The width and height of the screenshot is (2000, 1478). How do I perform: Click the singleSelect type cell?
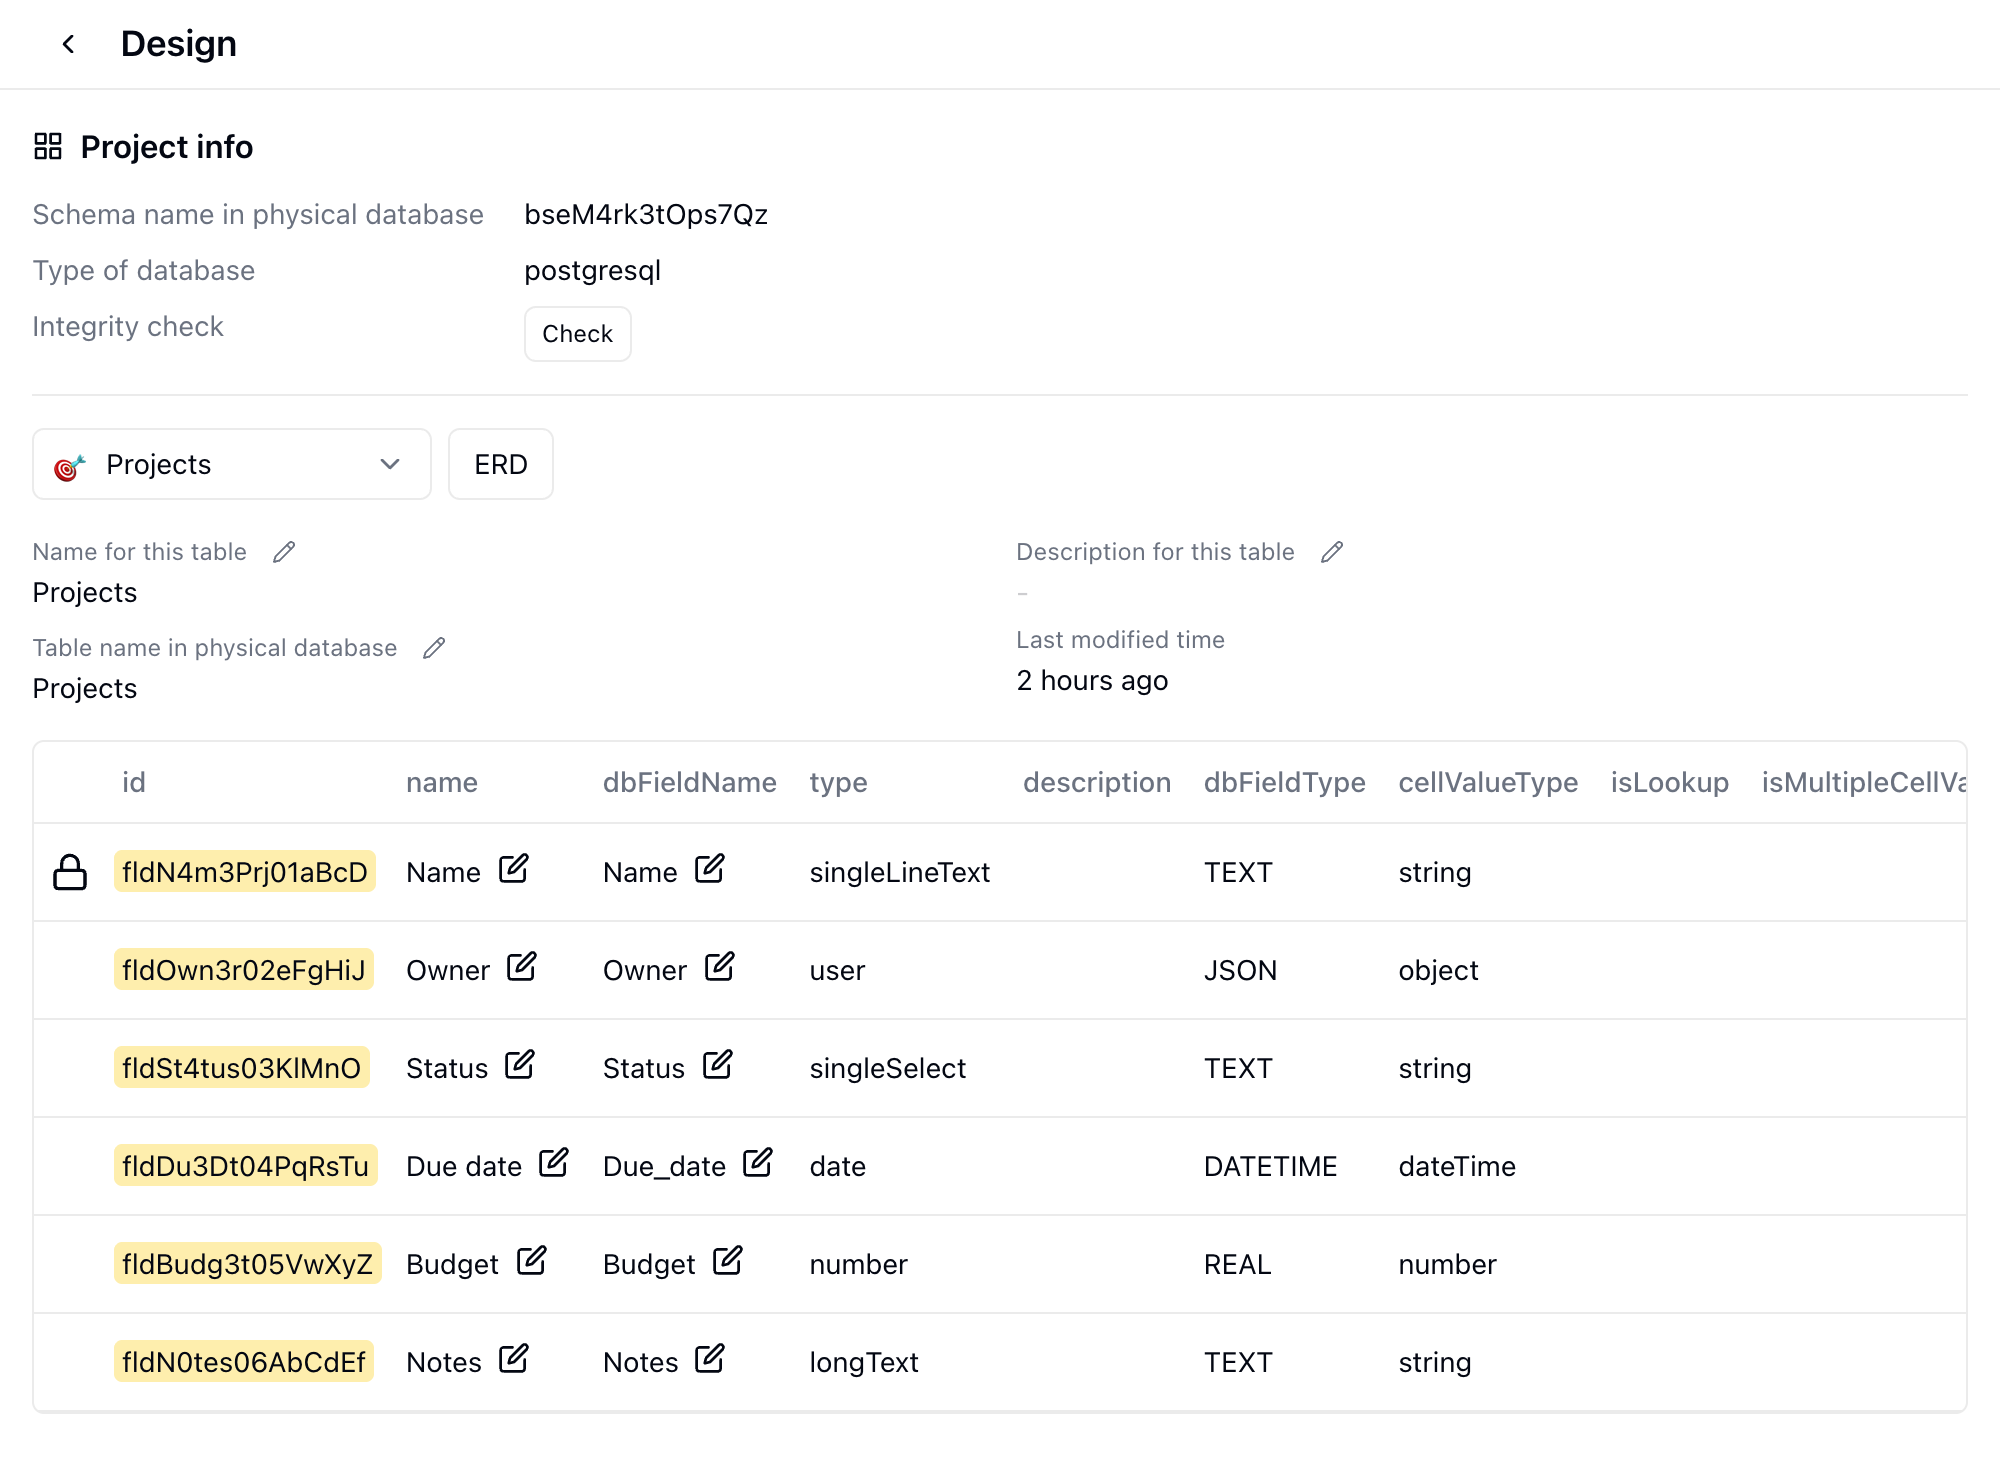pos(888,1069)
